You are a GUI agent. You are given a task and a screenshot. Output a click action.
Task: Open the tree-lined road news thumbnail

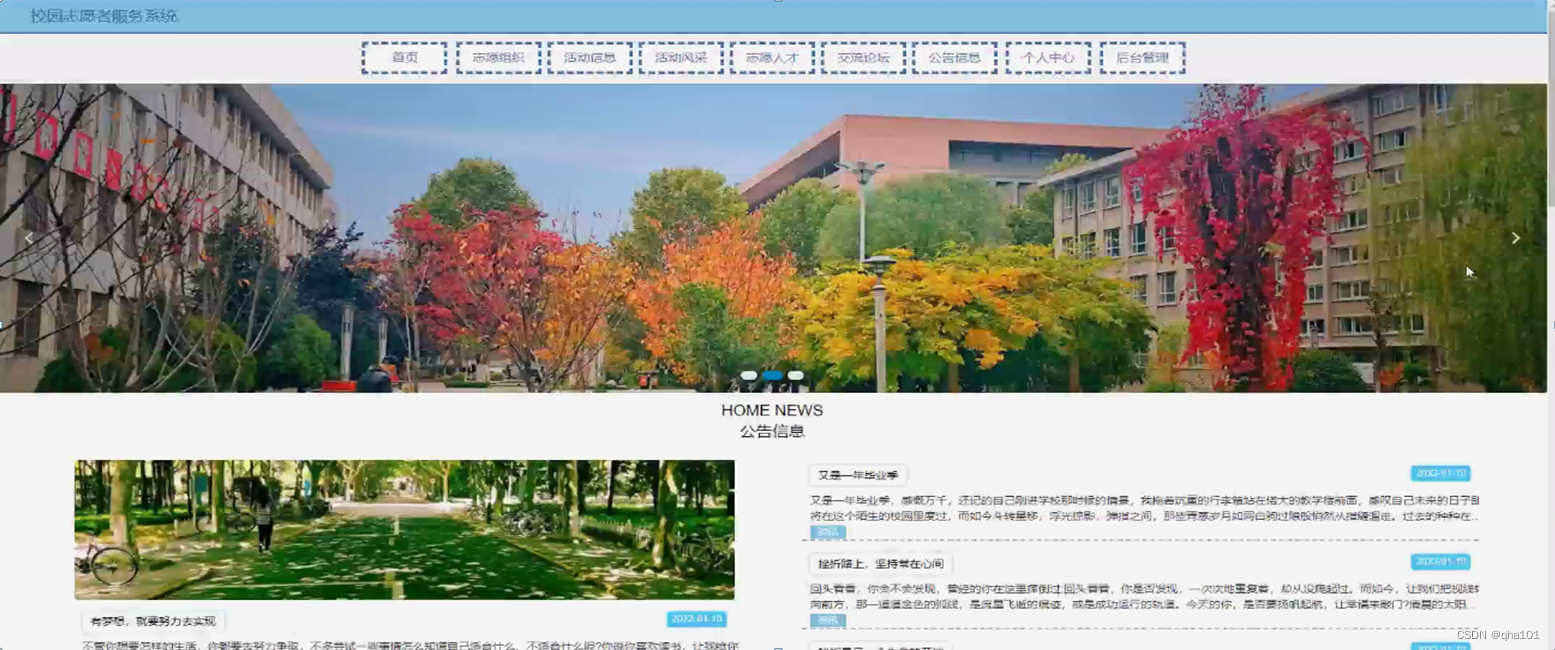pos(404,529)
